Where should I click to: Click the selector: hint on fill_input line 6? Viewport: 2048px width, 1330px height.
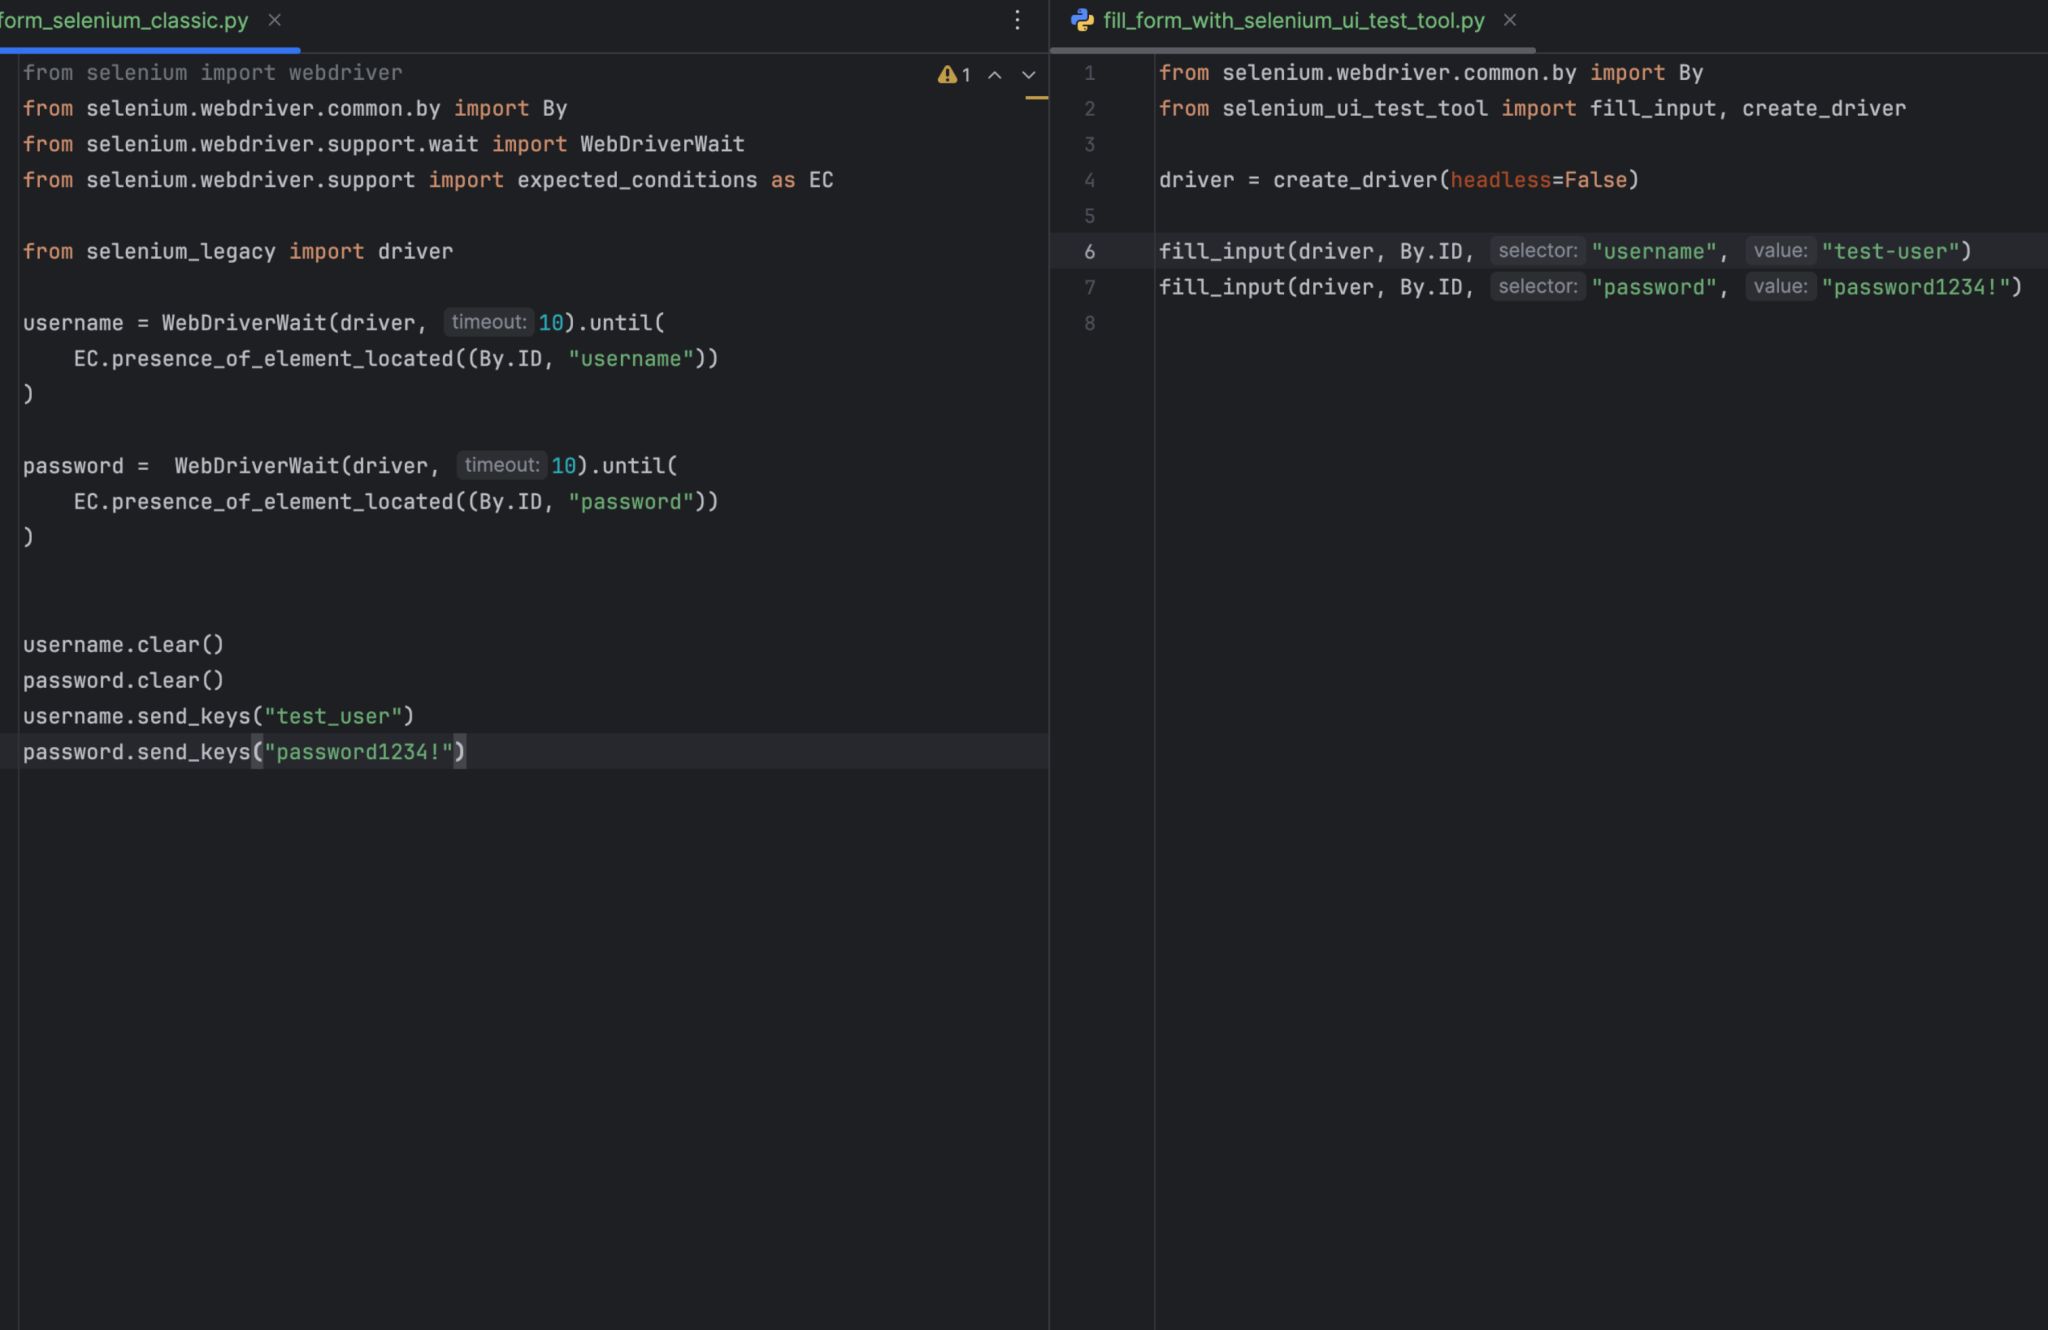1539,250
